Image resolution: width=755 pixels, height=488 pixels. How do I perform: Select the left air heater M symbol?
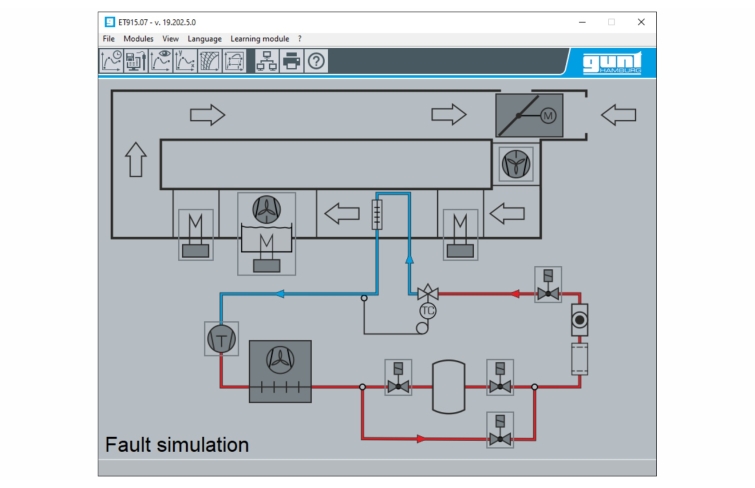tap(195, 235)
